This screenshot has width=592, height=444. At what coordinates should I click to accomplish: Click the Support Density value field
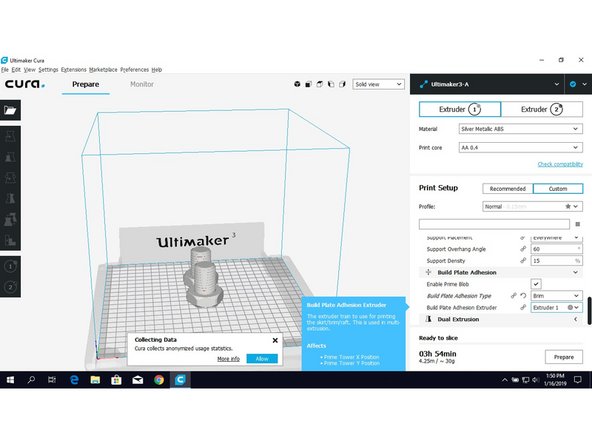(556, 261)
